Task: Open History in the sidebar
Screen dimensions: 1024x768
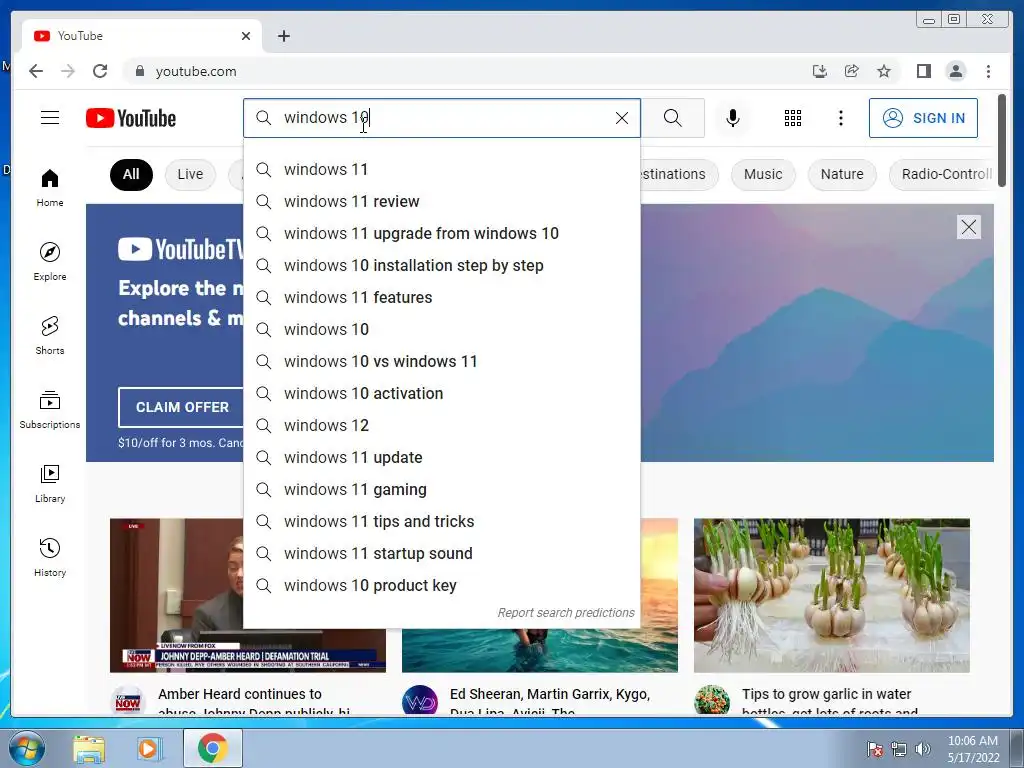Action: coord(50,557)
